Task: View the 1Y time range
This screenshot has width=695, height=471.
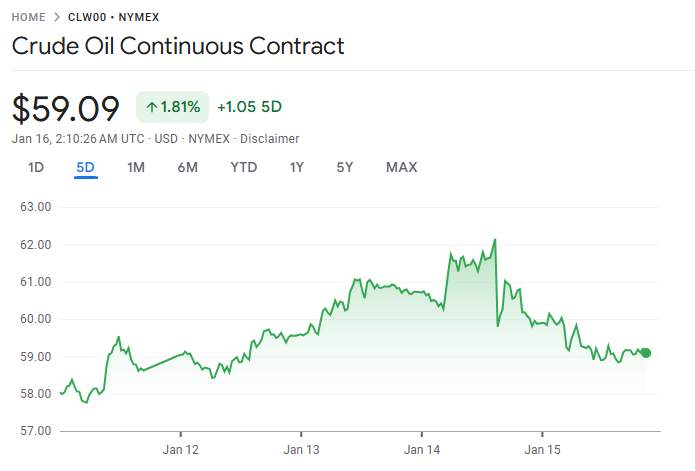Action: click(x=296, y=167)
